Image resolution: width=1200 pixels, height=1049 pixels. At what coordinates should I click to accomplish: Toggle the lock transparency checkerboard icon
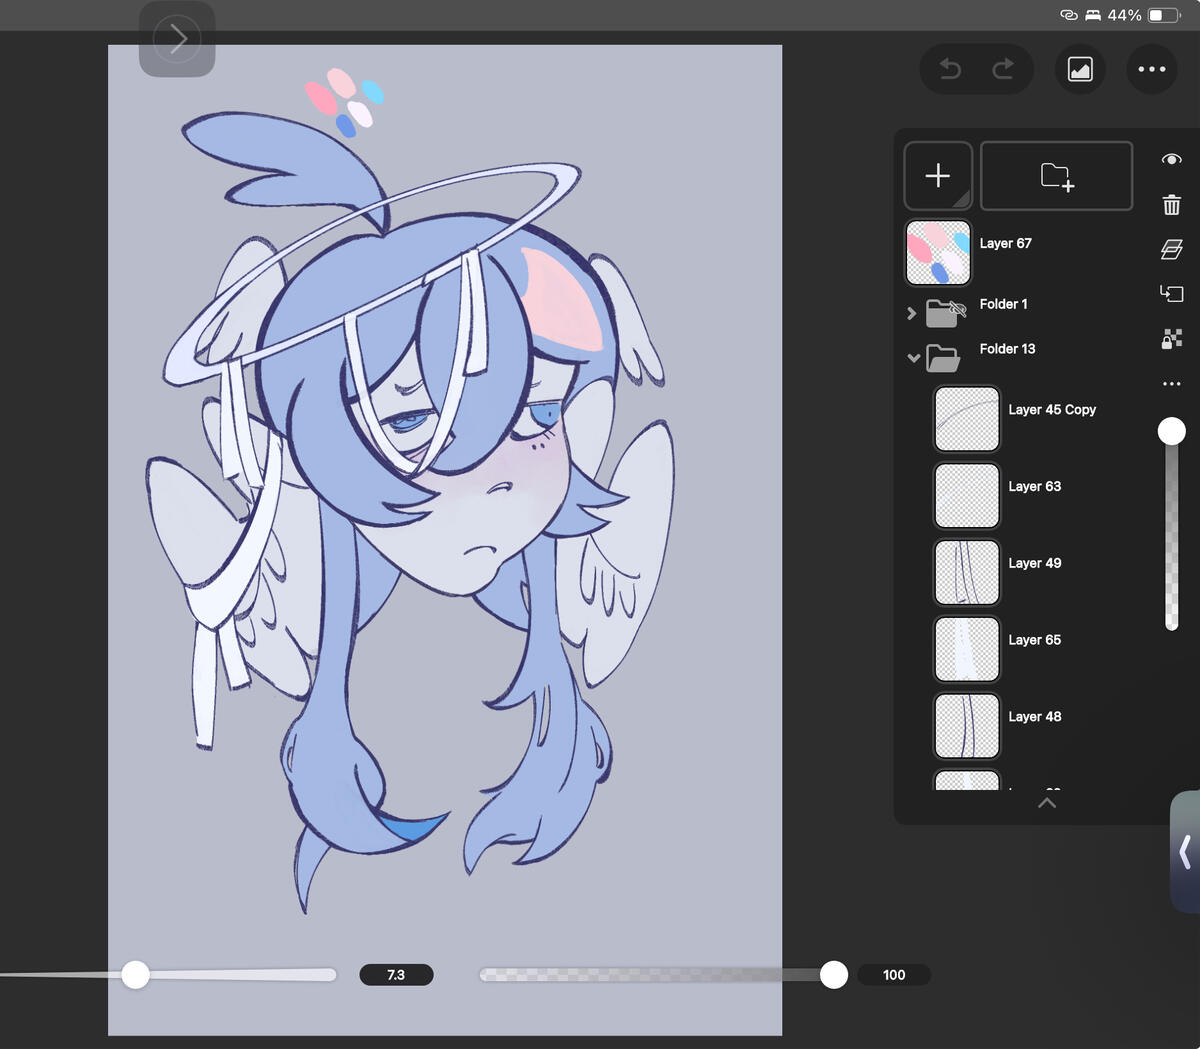tap(1172, 339)
